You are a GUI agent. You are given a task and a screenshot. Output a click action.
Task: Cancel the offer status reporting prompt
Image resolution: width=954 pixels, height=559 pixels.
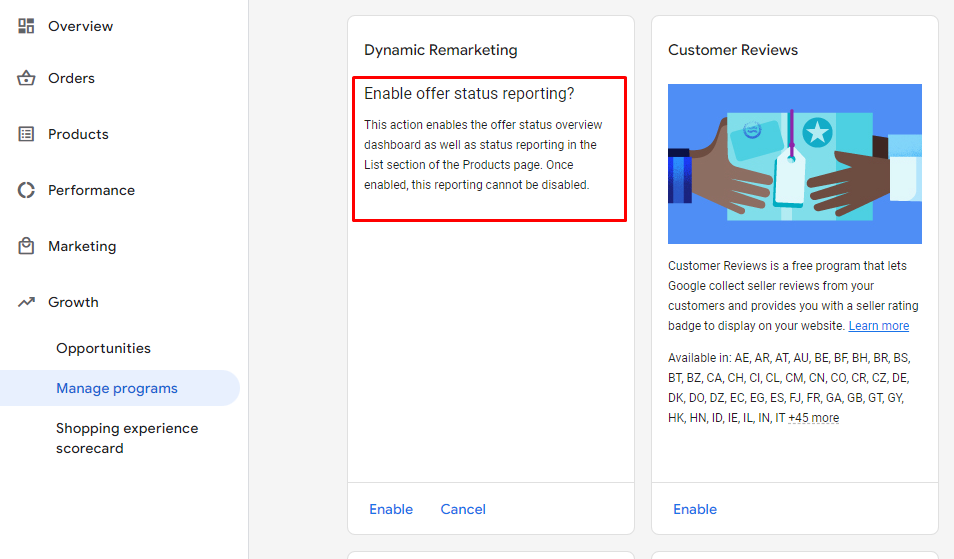[x=463, y=509]
